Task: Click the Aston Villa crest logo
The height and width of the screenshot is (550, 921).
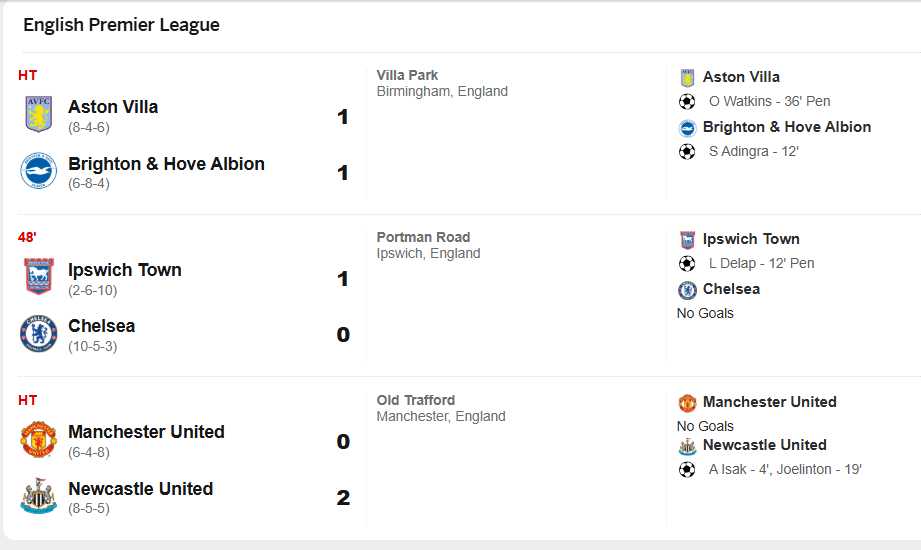Action: 39,114
